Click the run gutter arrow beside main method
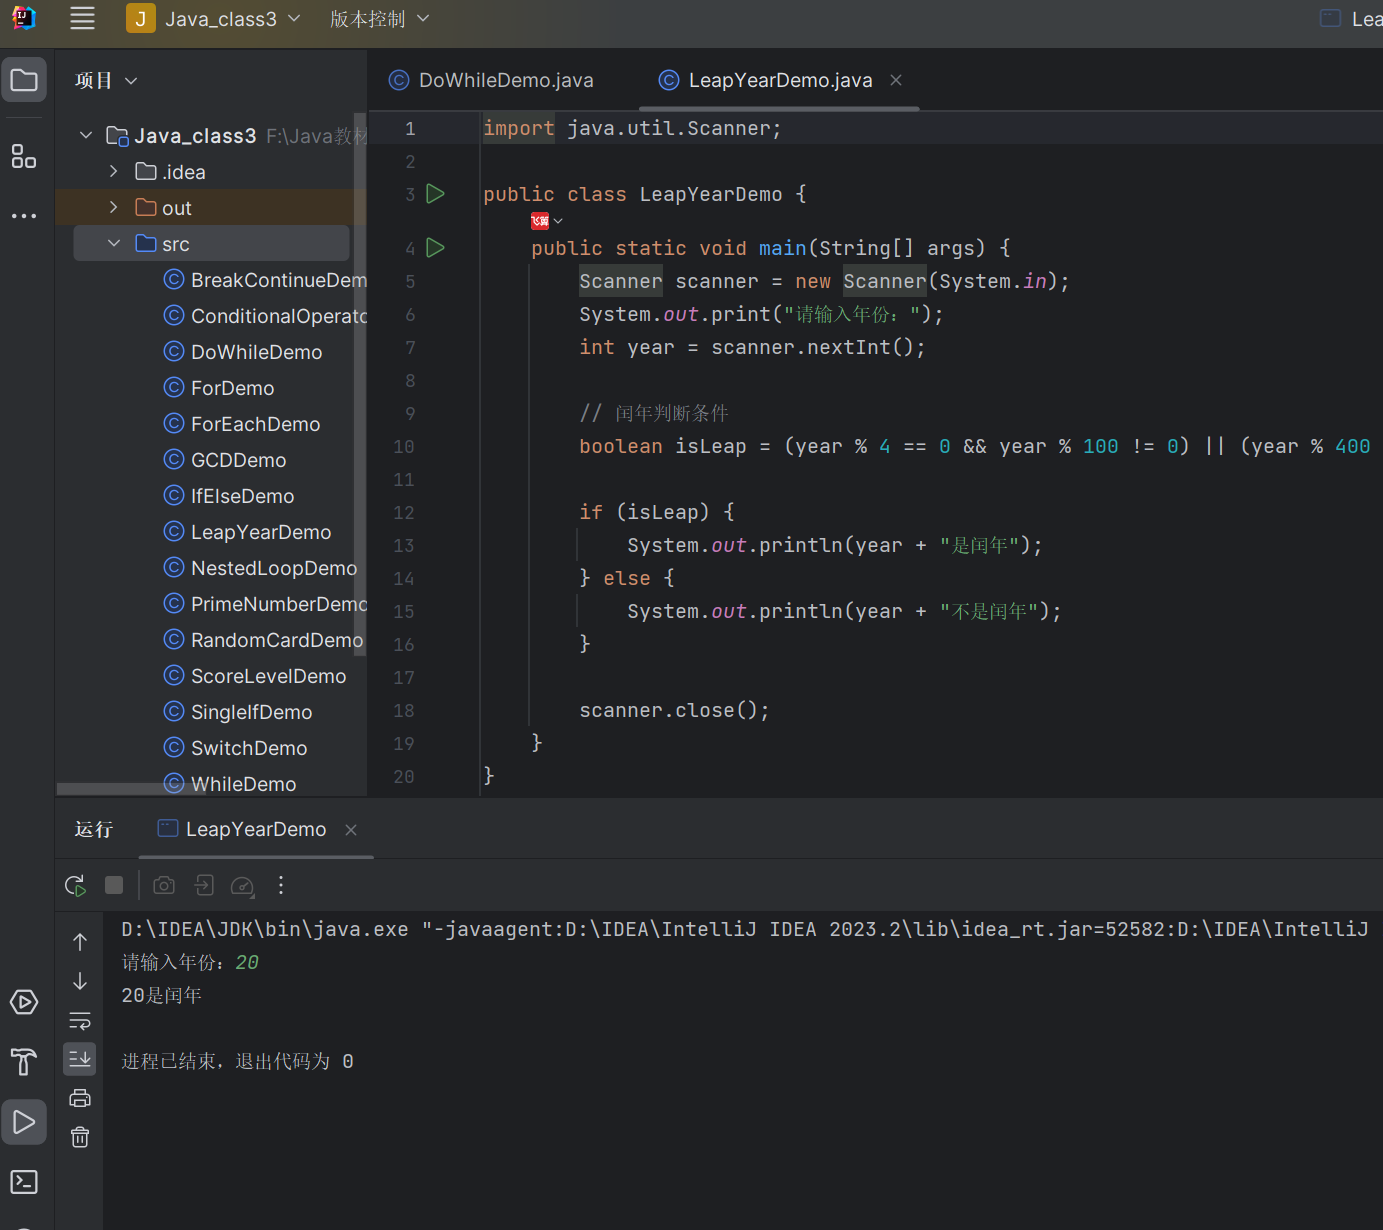The height and width of the screenshot is (1230, 1383). [x=436, y=247]
